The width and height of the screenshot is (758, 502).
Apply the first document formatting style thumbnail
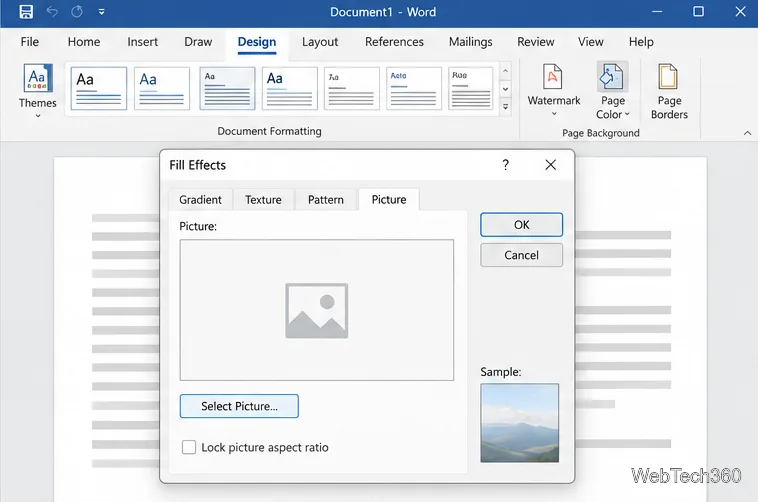pos(99,89)
